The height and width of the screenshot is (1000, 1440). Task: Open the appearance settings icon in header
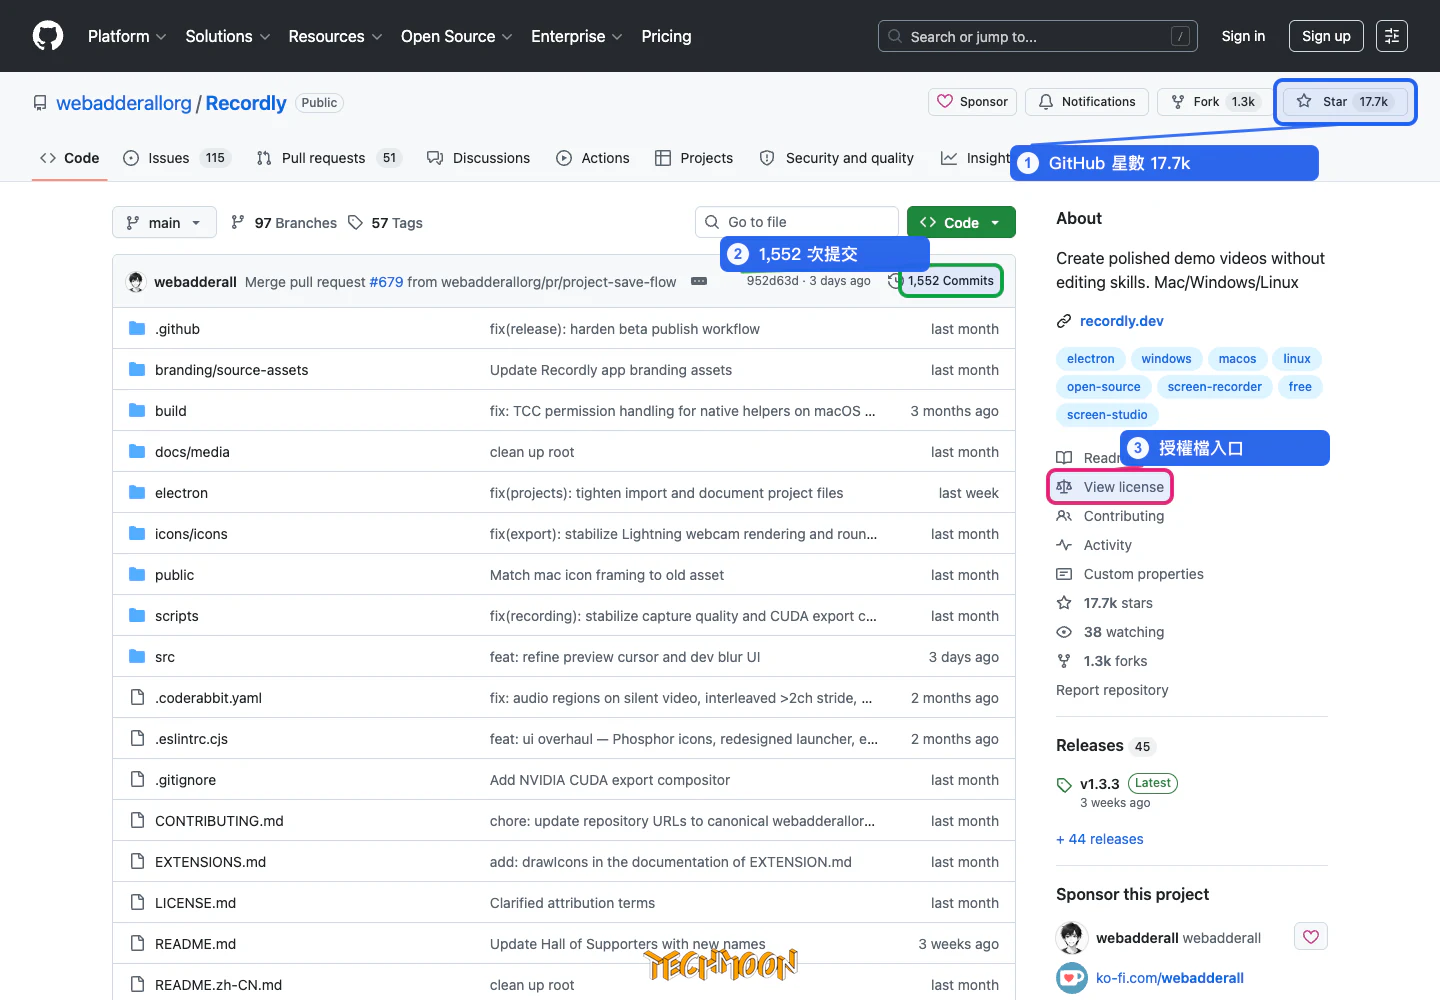pyautogui.click(x=1392, y=36)
